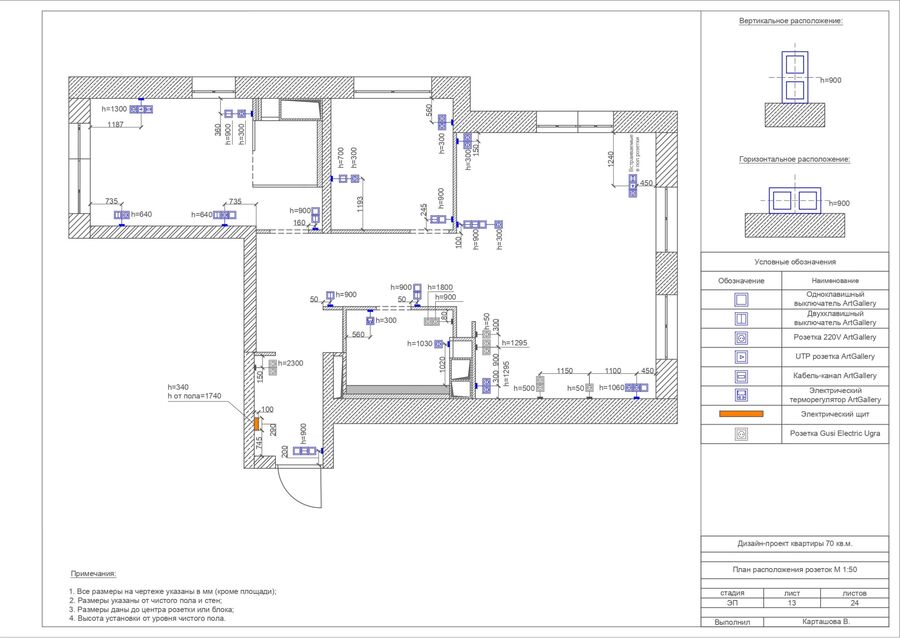Click the 'h=1300' height label
This screenshot has width=900, height=638.
coord(114,109)
